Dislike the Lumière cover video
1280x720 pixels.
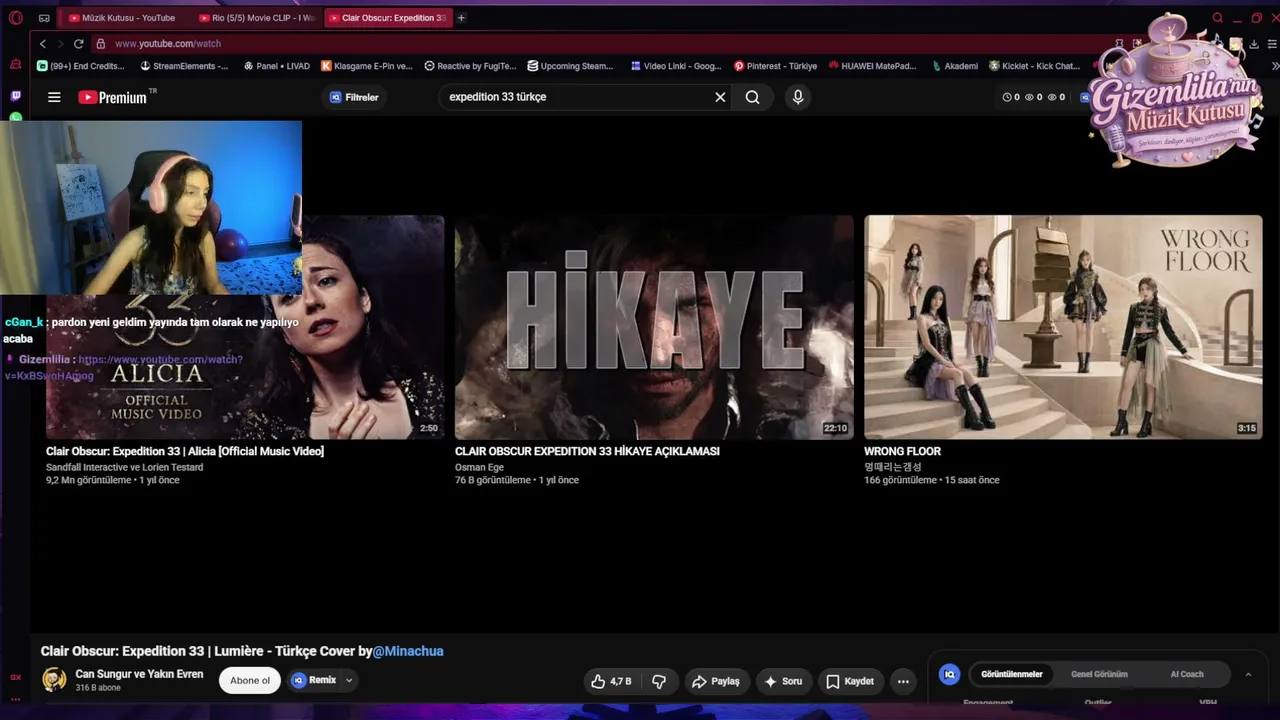[x=659, y=681]
